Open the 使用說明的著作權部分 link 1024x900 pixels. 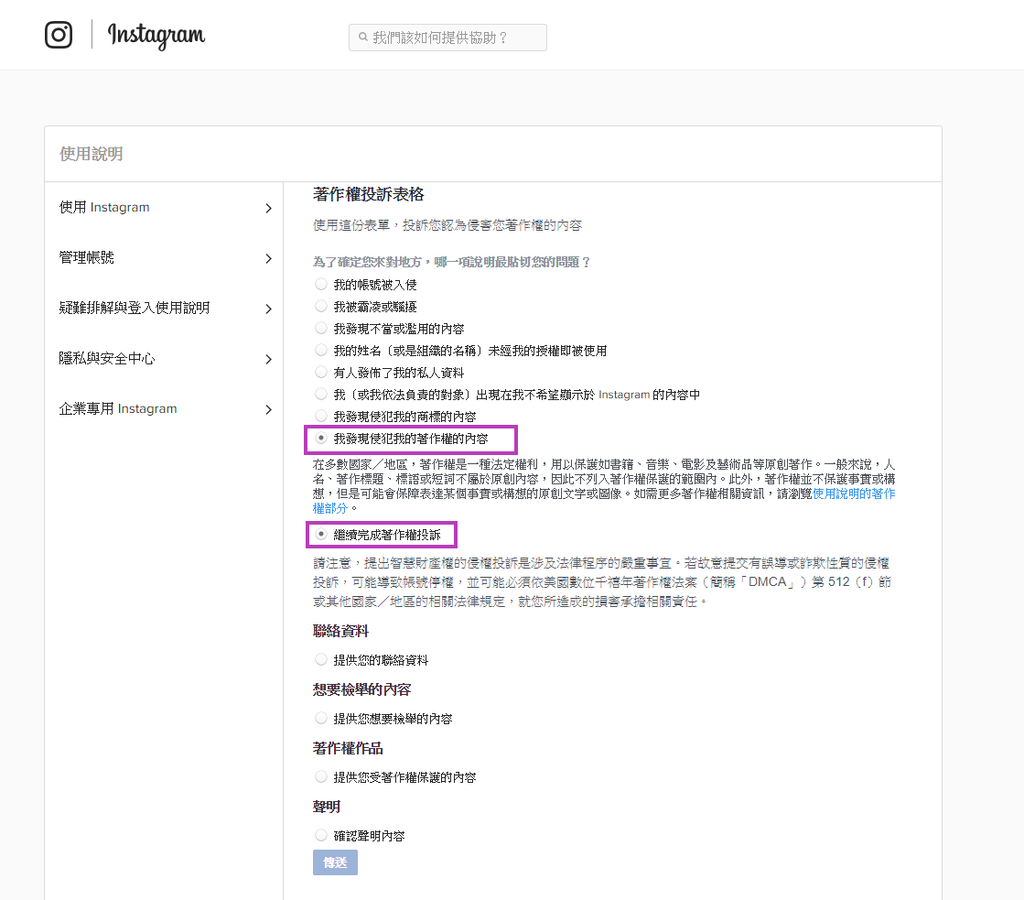[854, 494]
